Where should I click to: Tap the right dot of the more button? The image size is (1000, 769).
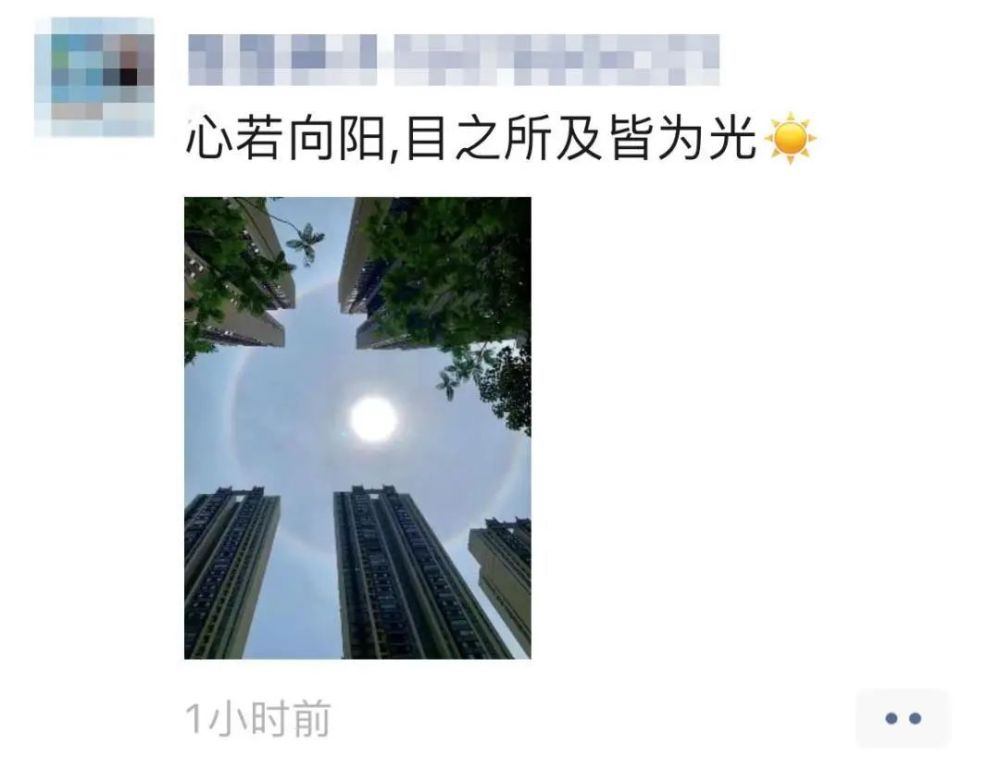(915, 719)
